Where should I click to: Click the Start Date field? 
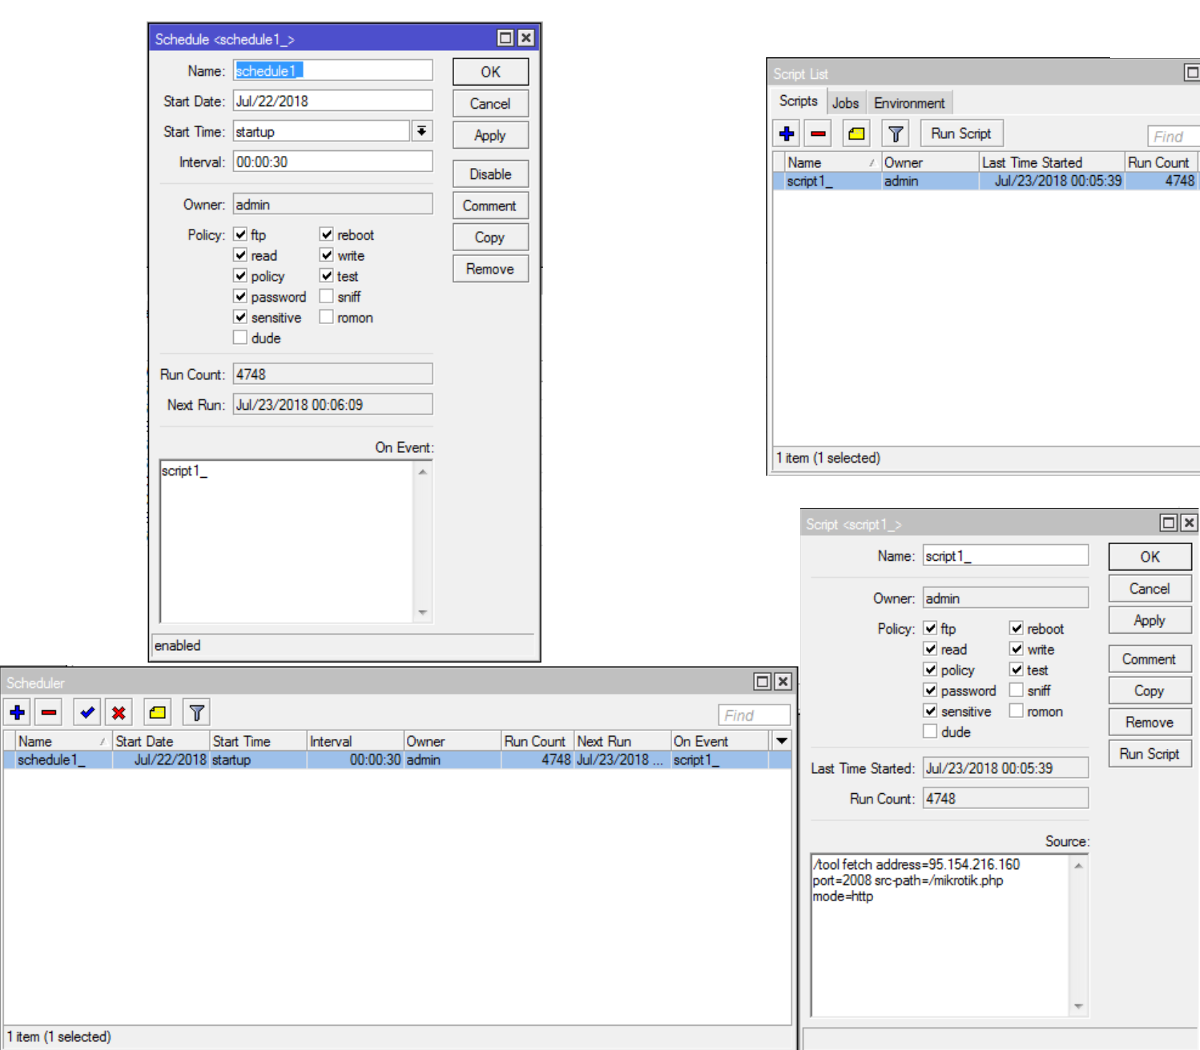click(x=333, y=101)
